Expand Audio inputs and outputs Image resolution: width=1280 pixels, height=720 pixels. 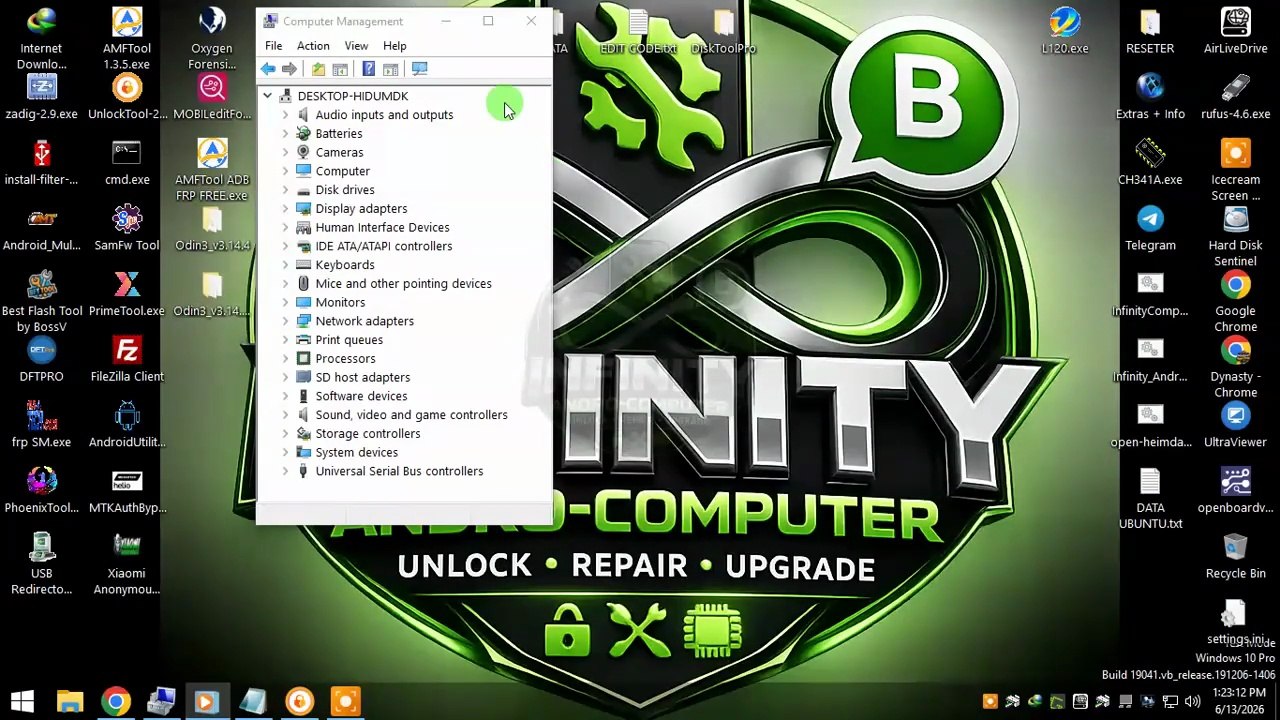point(285,115)
